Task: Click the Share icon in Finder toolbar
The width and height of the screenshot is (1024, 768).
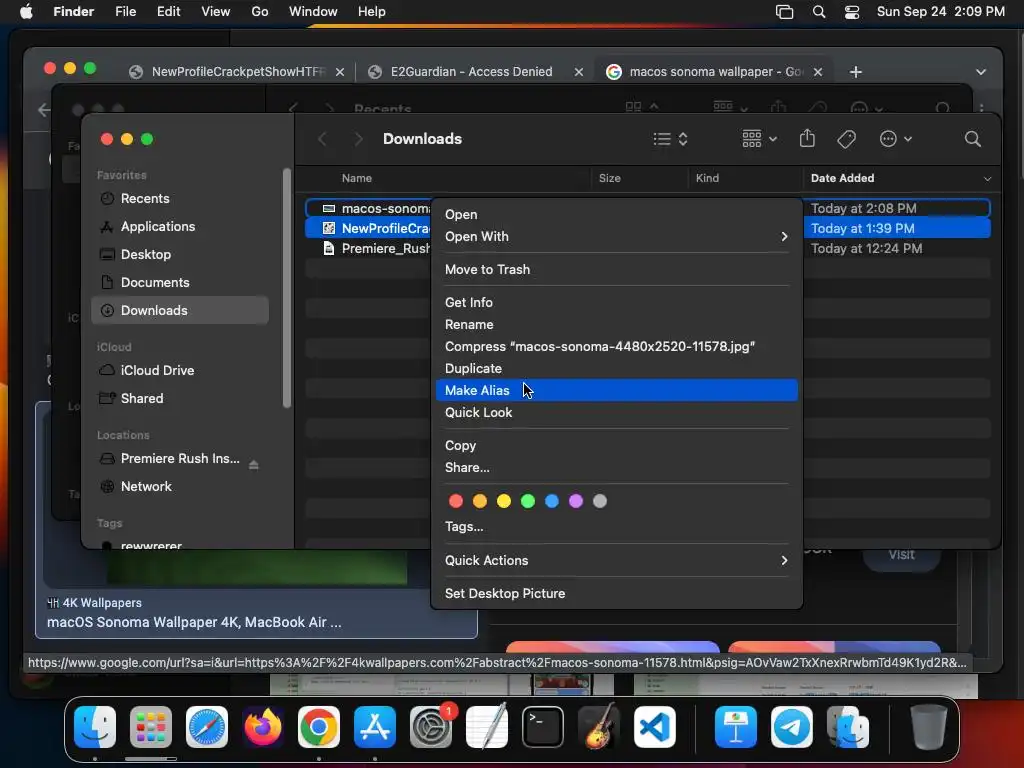Action: [x=807, y=138]
